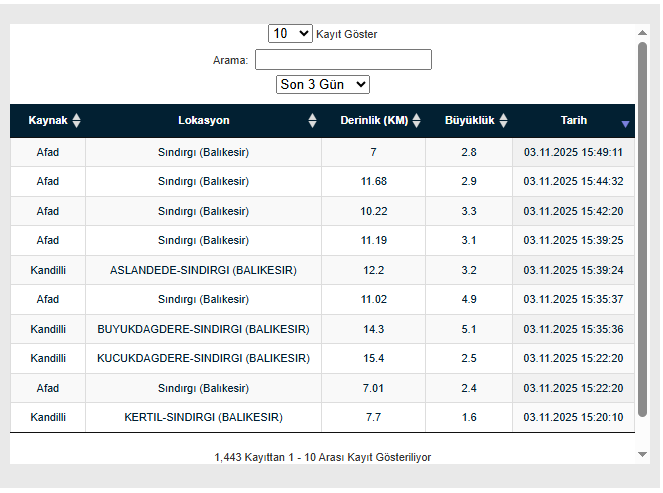Image resolution: width=663 pixels, height=493 pixels.
Task: Select the ASLANDEDE-SINDIRGI (BALIKESIR) row
Action: tap(203, 270)
